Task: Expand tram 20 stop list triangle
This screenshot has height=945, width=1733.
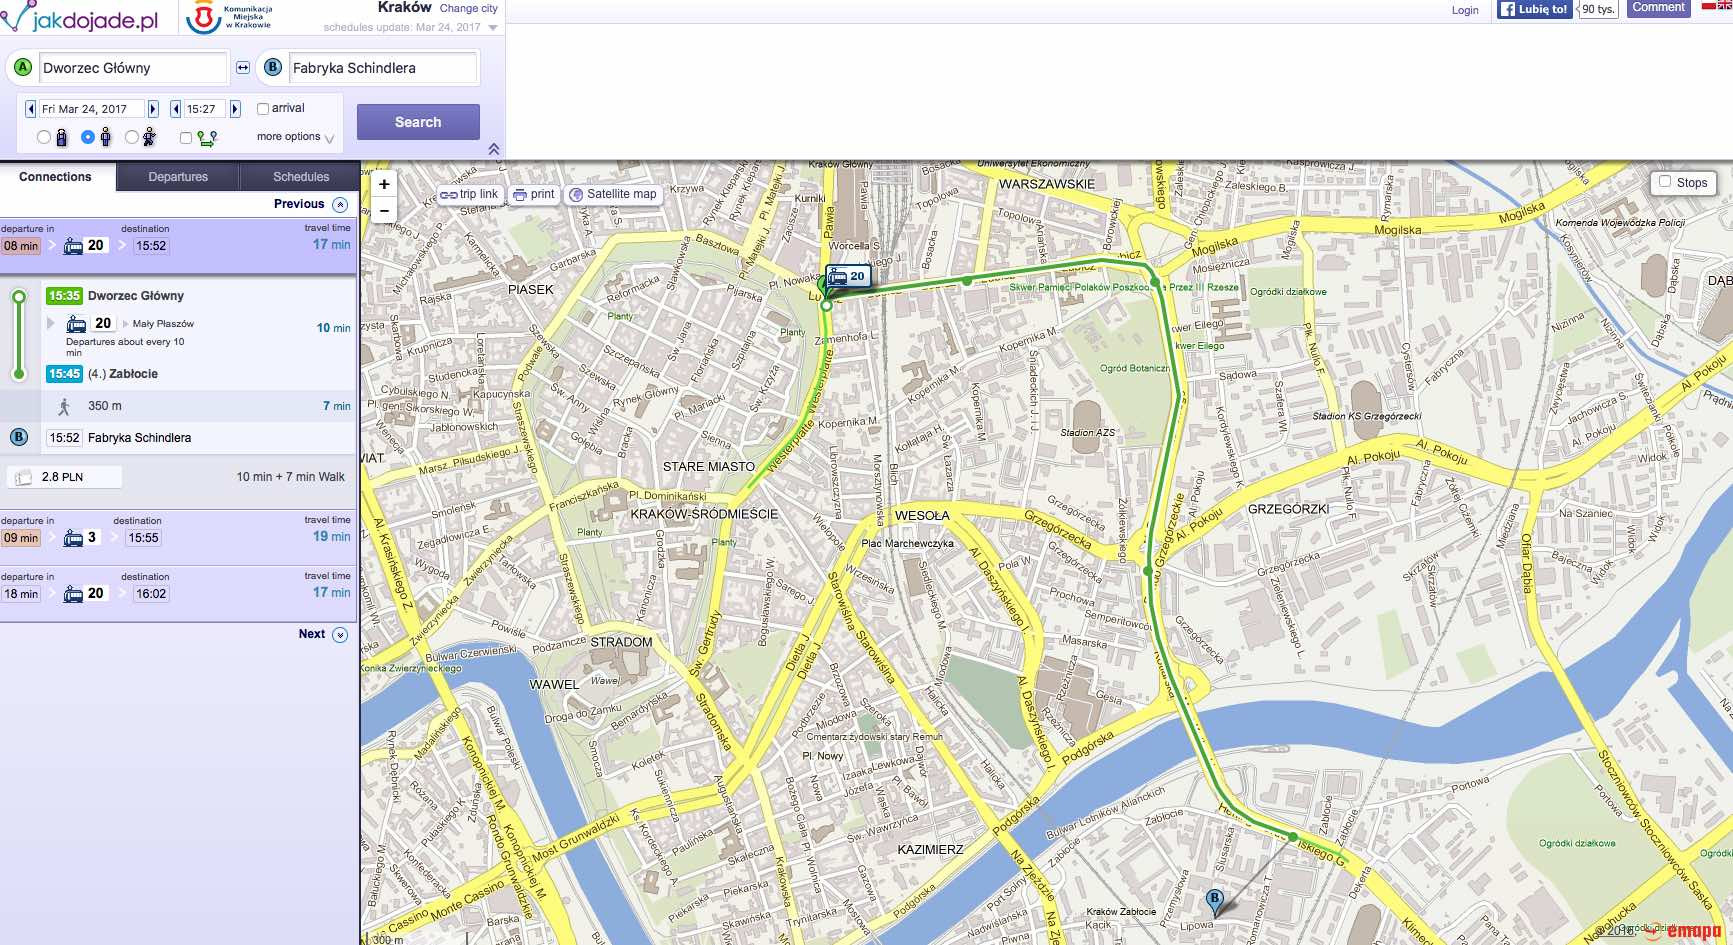Action: [x=51, y=323]
